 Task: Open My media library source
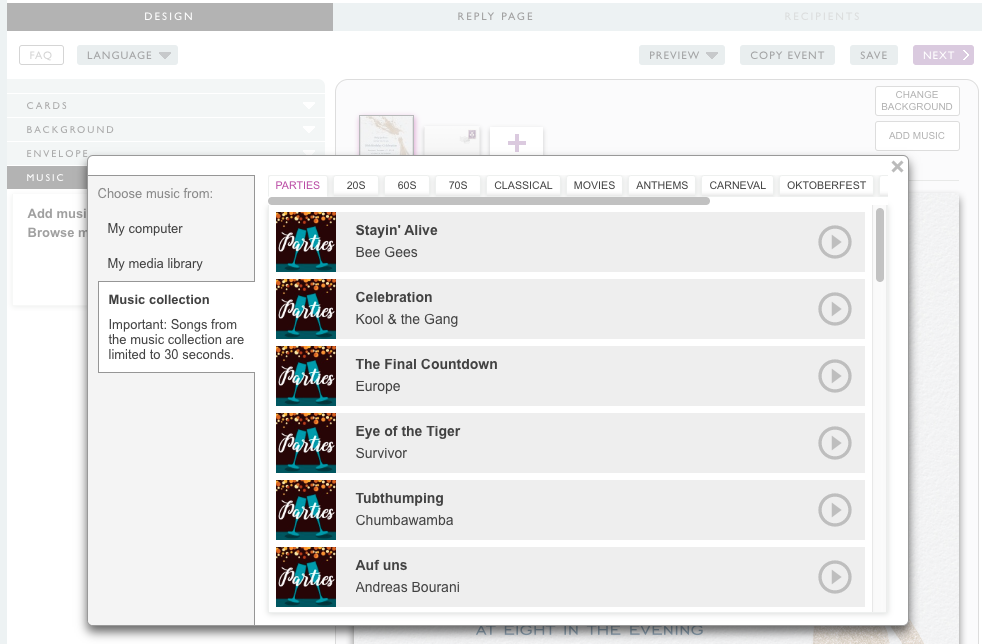point(155,264)
